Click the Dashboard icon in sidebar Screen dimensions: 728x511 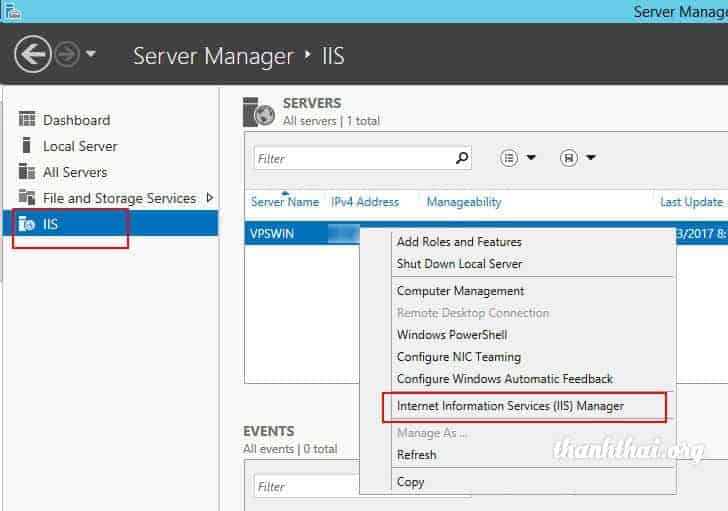coord(27,120)
